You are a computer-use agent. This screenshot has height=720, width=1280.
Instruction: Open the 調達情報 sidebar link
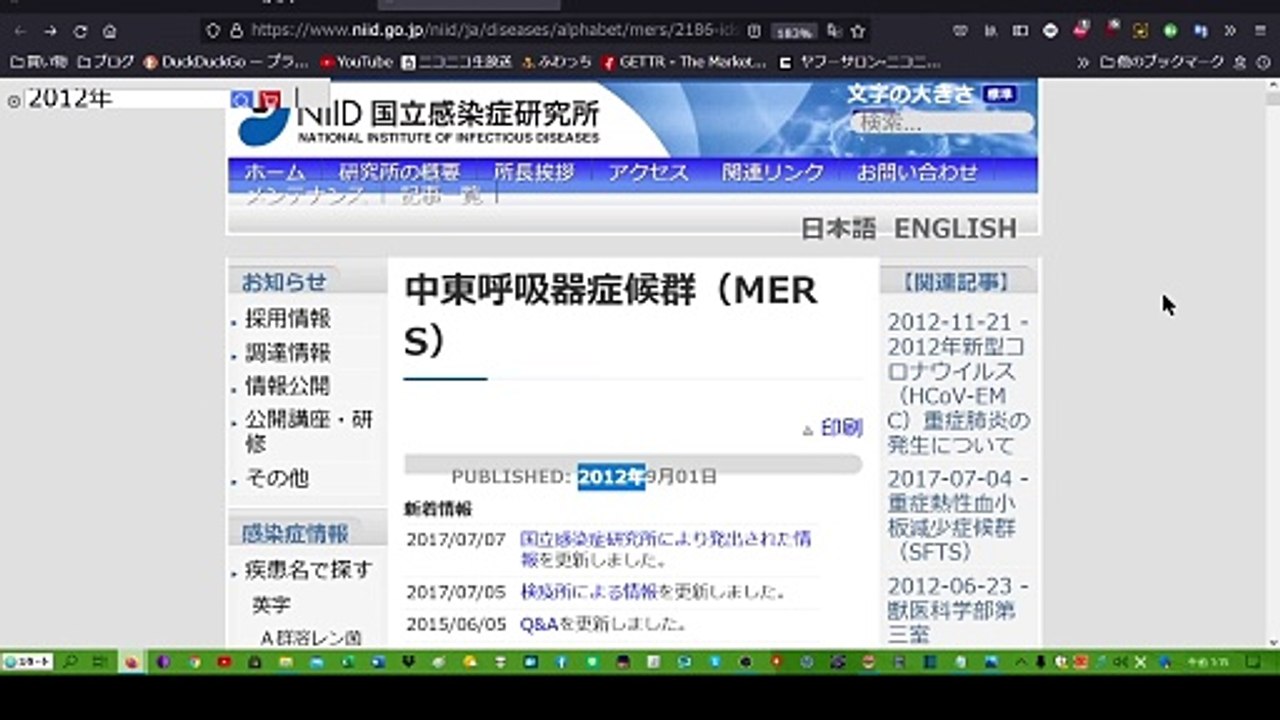(x=288, y=353)
